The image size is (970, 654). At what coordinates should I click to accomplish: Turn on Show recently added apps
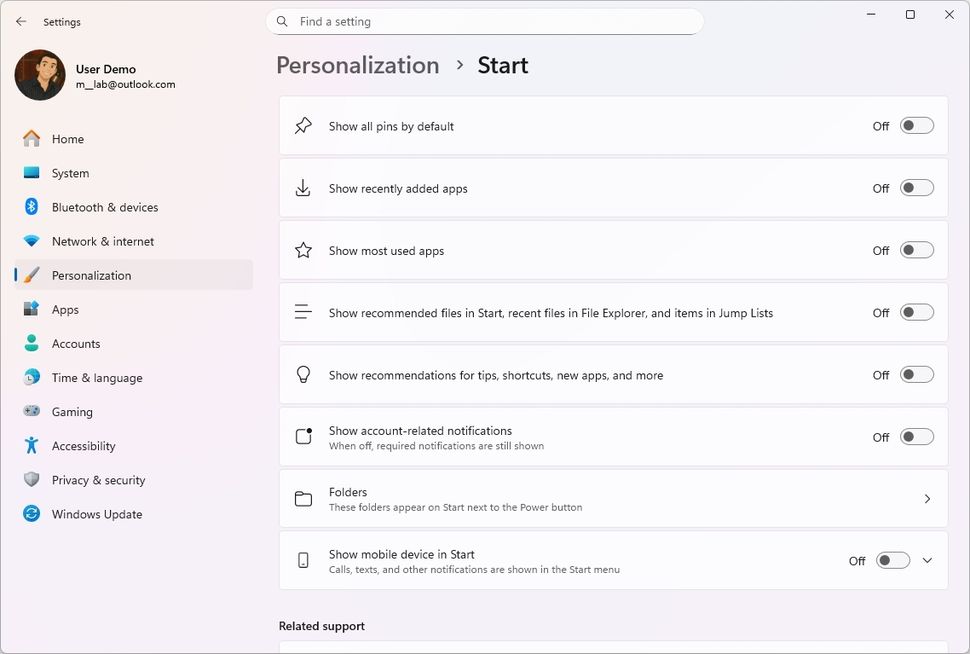tap(916, 188)
